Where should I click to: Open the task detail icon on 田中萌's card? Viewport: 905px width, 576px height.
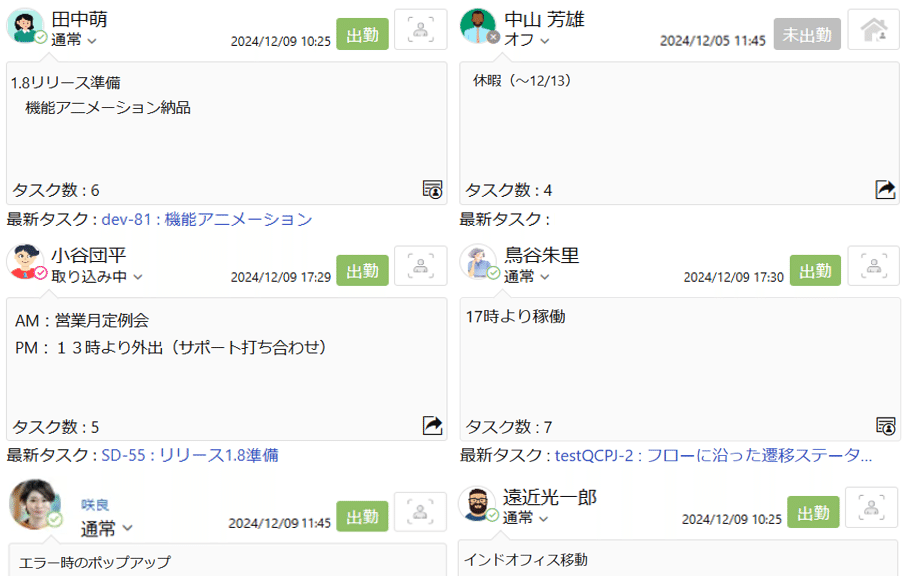[x=432, y=189]
